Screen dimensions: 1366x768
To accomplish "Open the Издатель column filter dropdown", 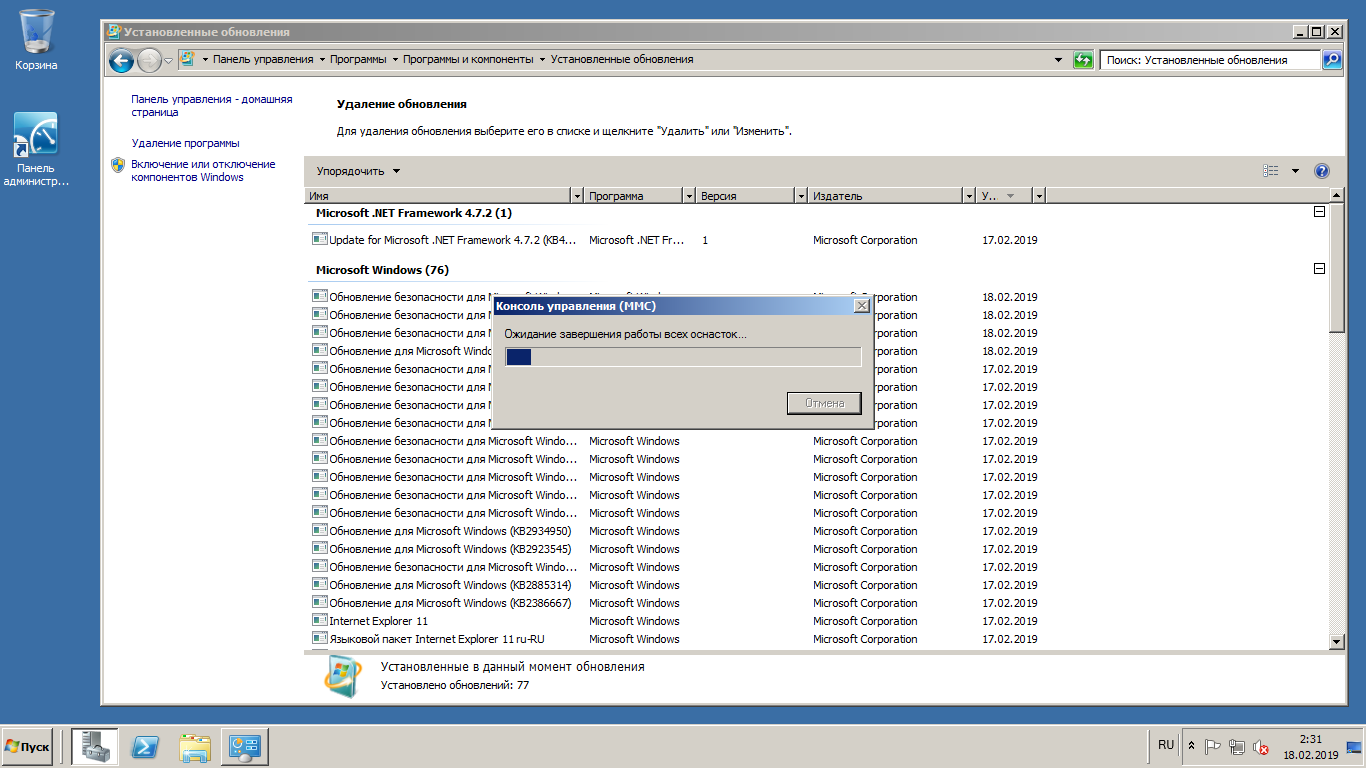I will pos(969,196).
